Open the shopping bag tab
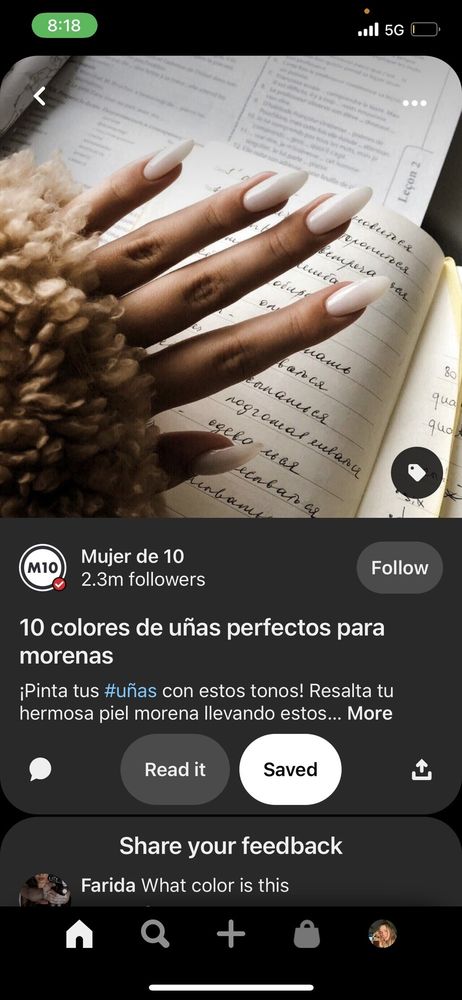 click(x=306, y=935)
